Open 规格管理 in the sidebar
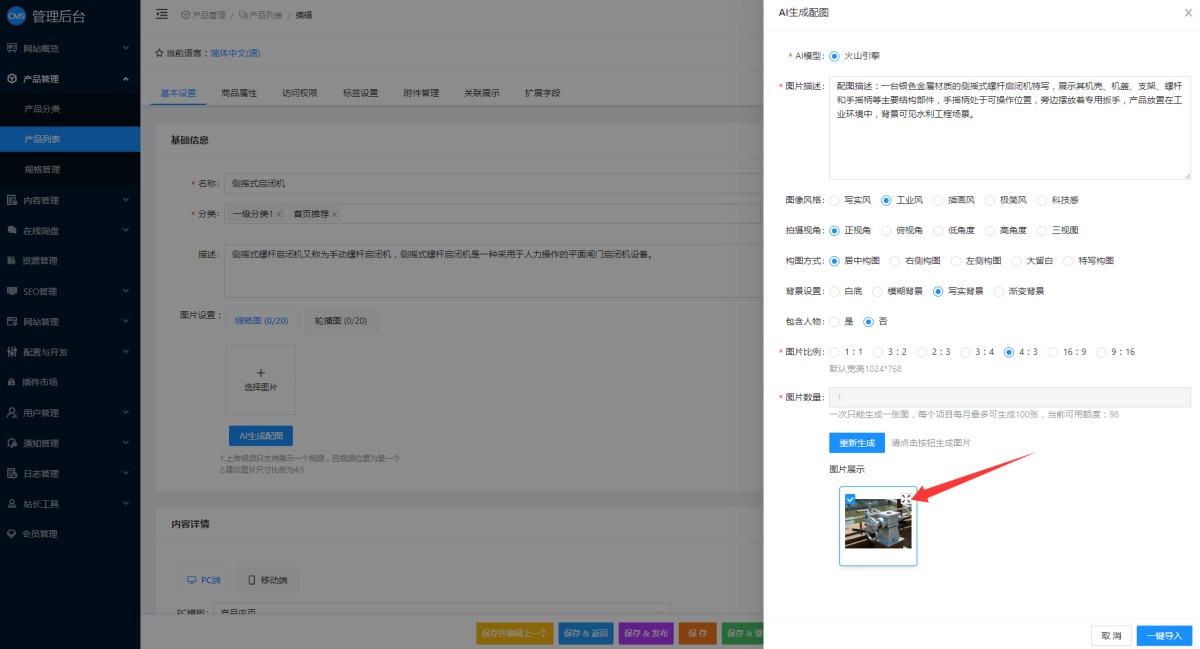This screenshot has width=1200, height=649. click(x=42, y=170)
